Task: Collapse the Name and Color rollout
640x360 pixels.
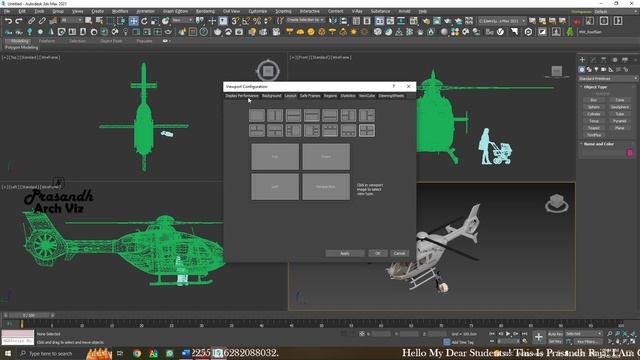Action: 598,144
